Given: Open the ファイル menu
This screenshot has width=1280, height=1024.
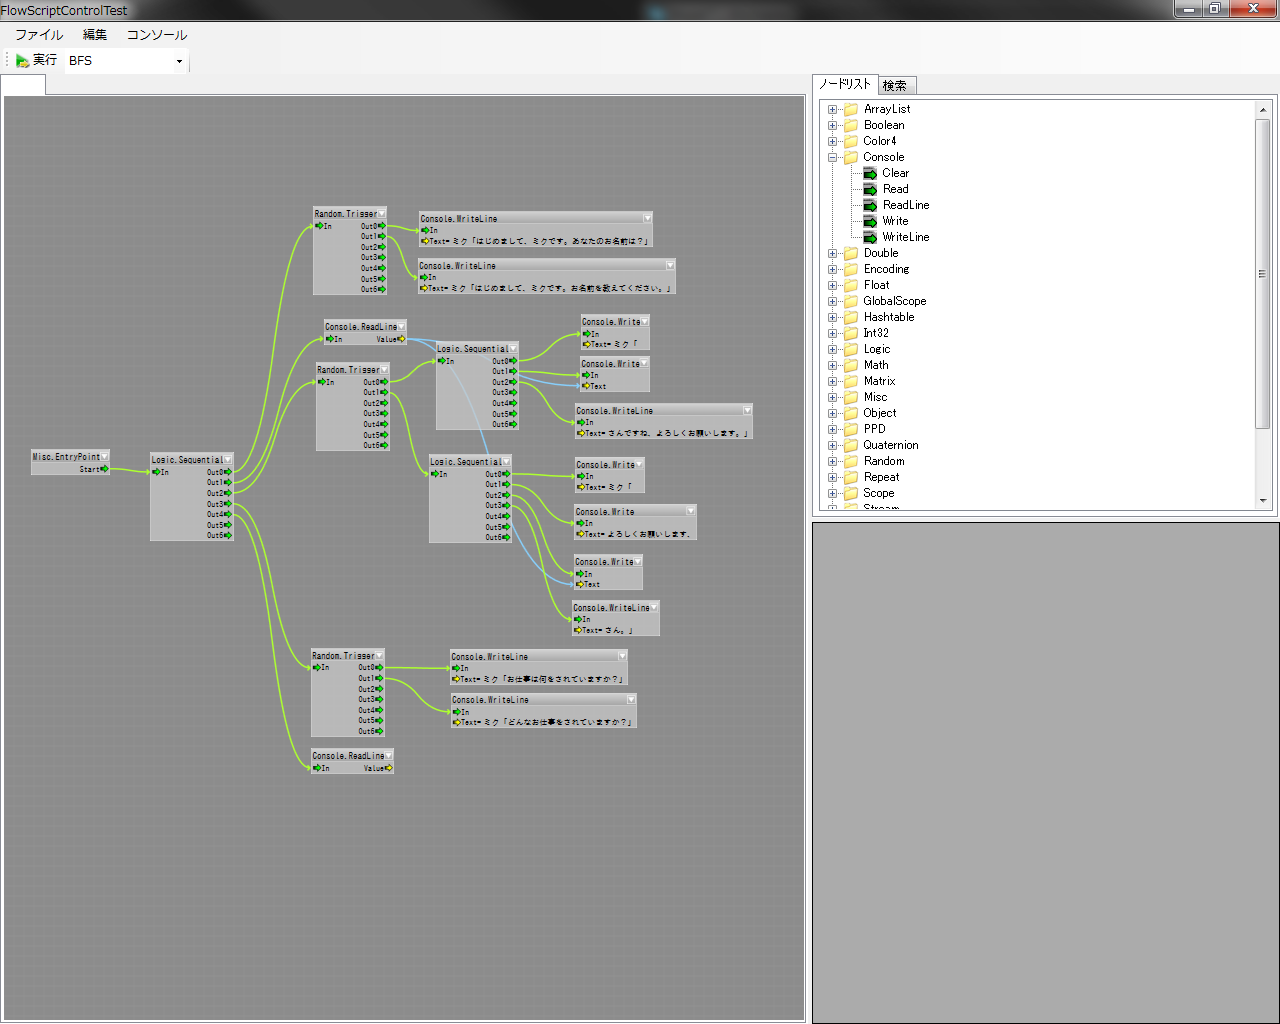Looking at the screenshot, I should (x=39, y=35).
